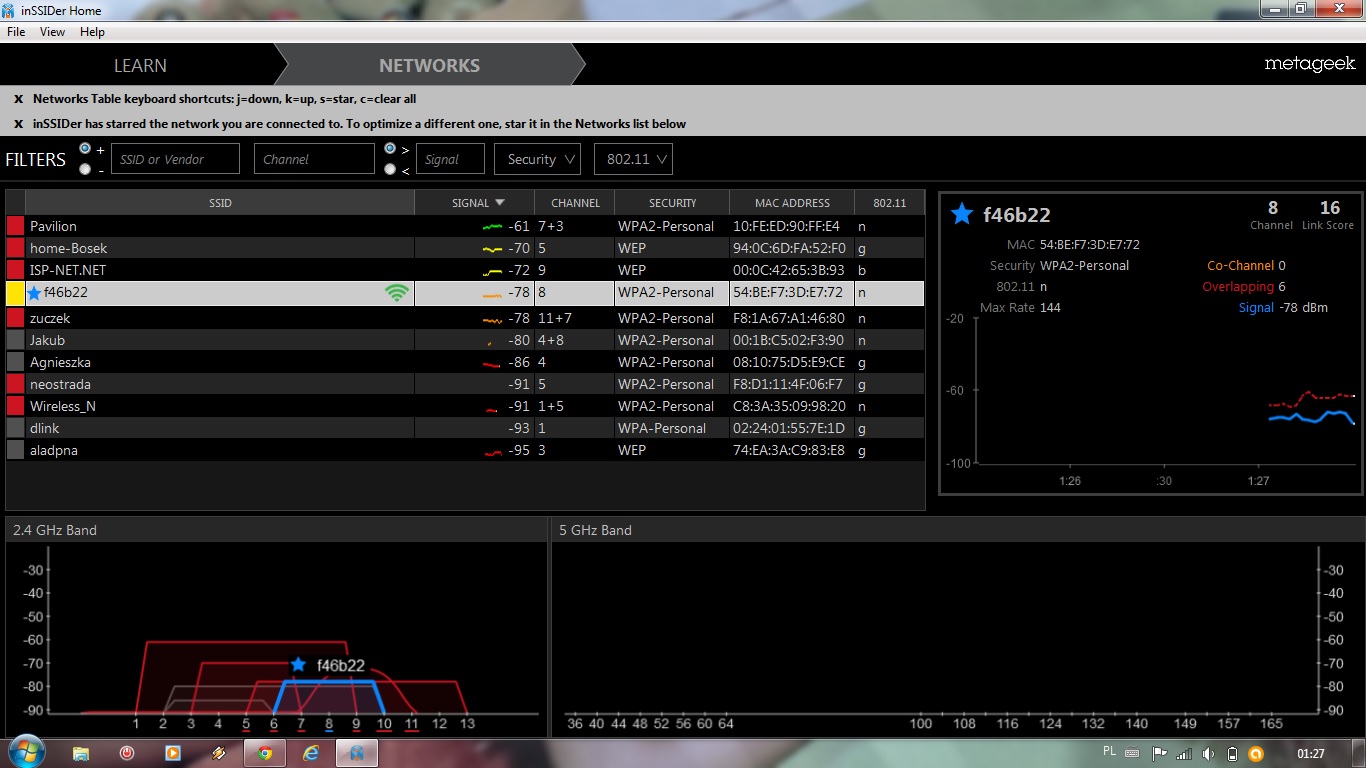Click the signal sparkline in the zuczek row
This screenshot has height=768, width=1366.
[492, 319]
